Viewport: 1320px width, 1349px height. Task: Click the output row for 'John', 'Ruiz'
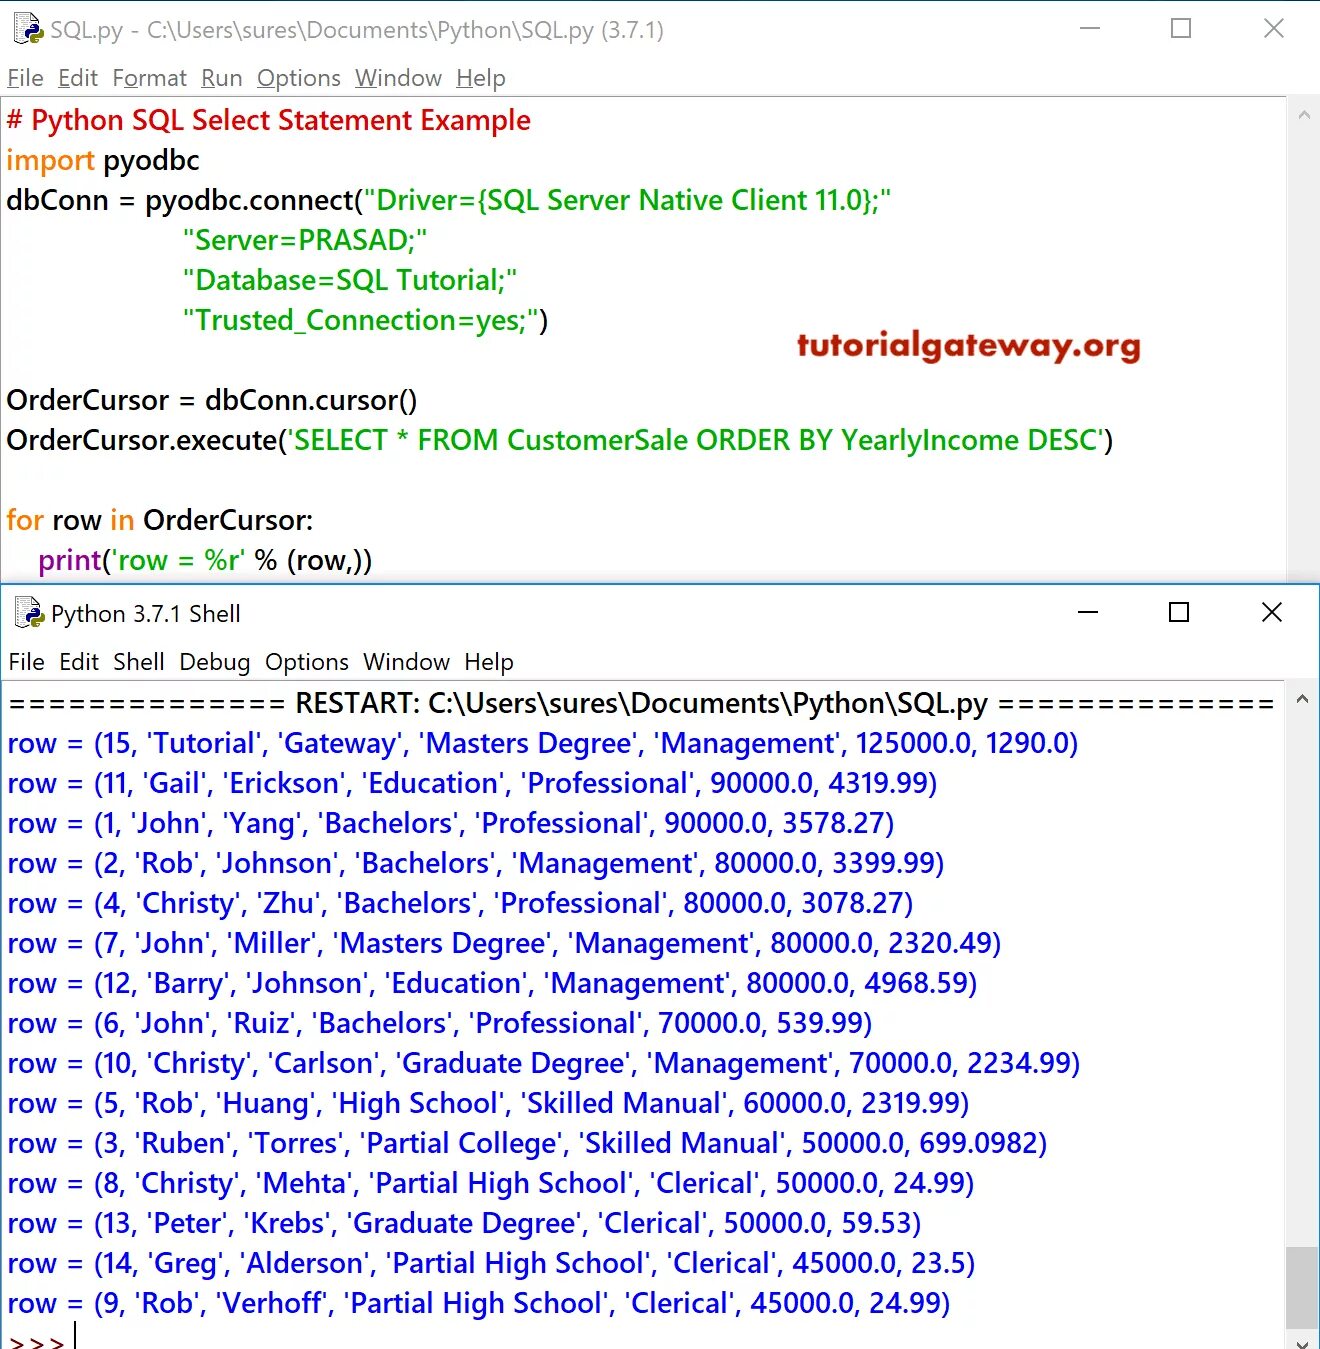pos(439,1023)
